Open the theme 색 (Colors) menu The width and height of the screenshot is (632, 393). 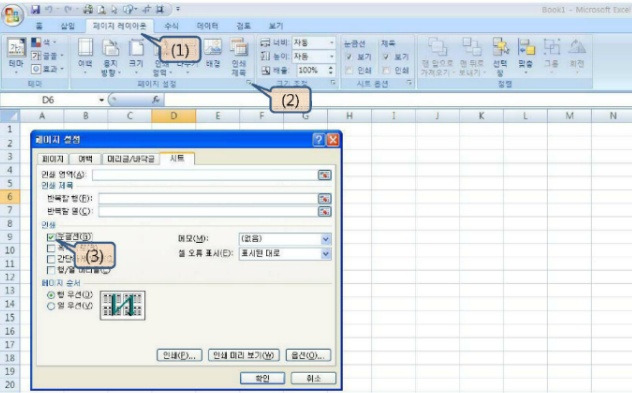point(43,42)
